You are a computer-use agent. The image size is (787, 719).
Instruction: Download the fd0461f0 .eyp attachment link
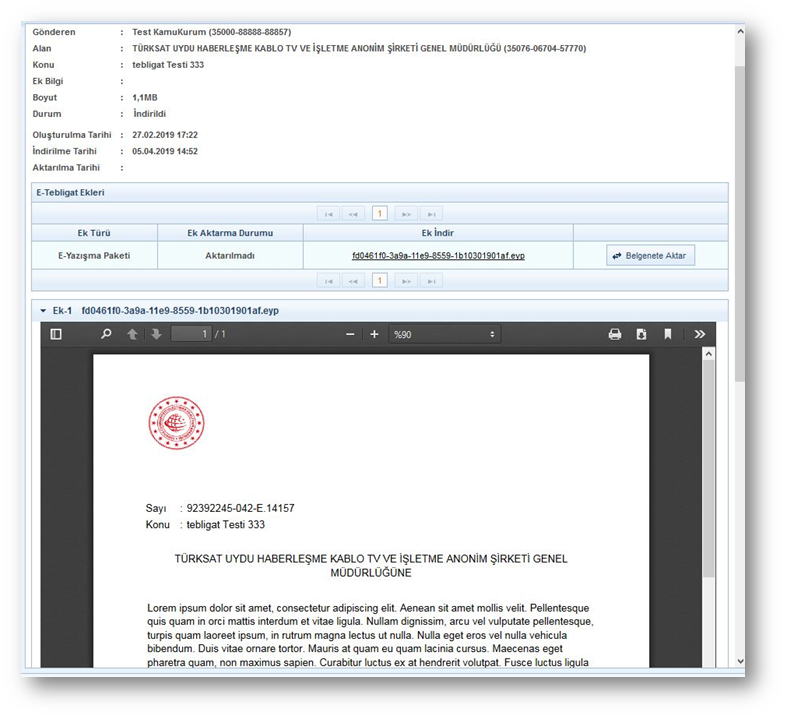coord(438,256)
